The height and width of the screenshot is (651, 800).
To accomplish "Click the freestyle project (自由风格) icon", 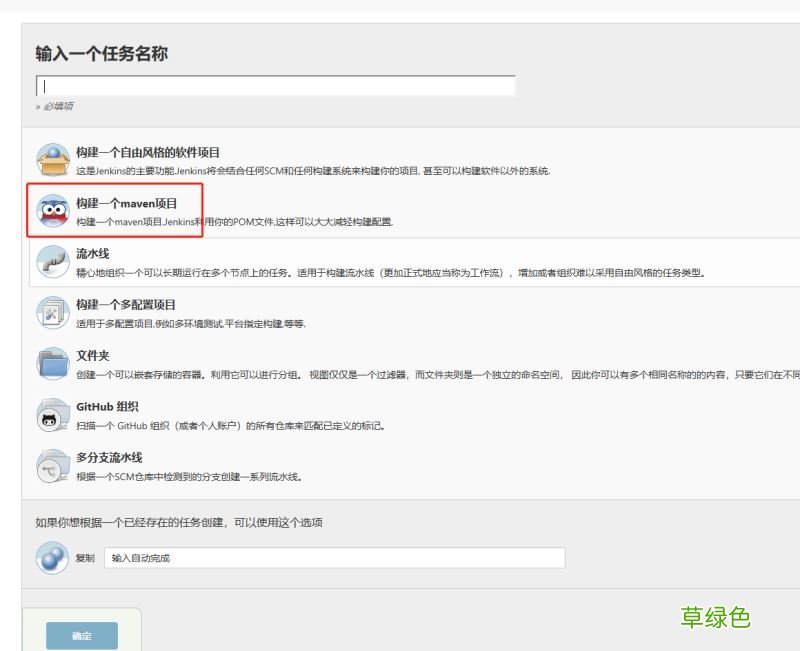I will click(x=52, y=156).
